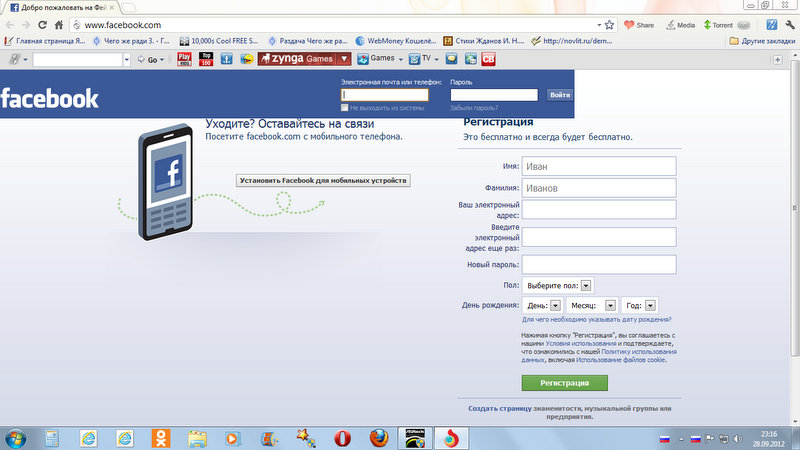800x450 pixels.
Task: Open the wrench settings menu
Action: tap(790, 24)
